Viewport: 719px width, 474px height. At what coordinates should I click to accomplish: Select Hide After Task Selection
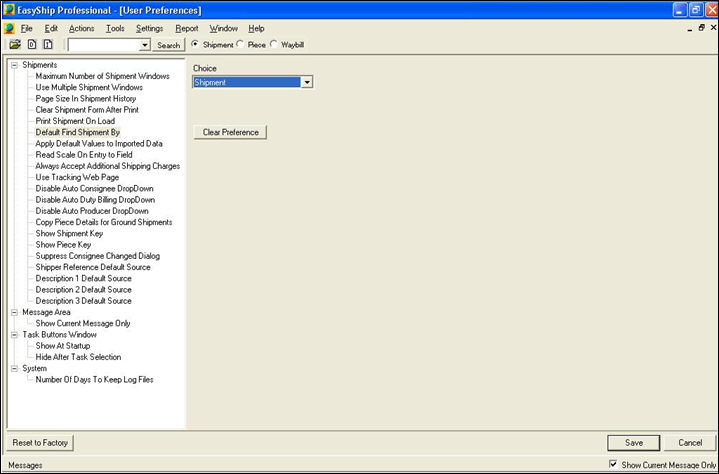(x=78, y=357)
